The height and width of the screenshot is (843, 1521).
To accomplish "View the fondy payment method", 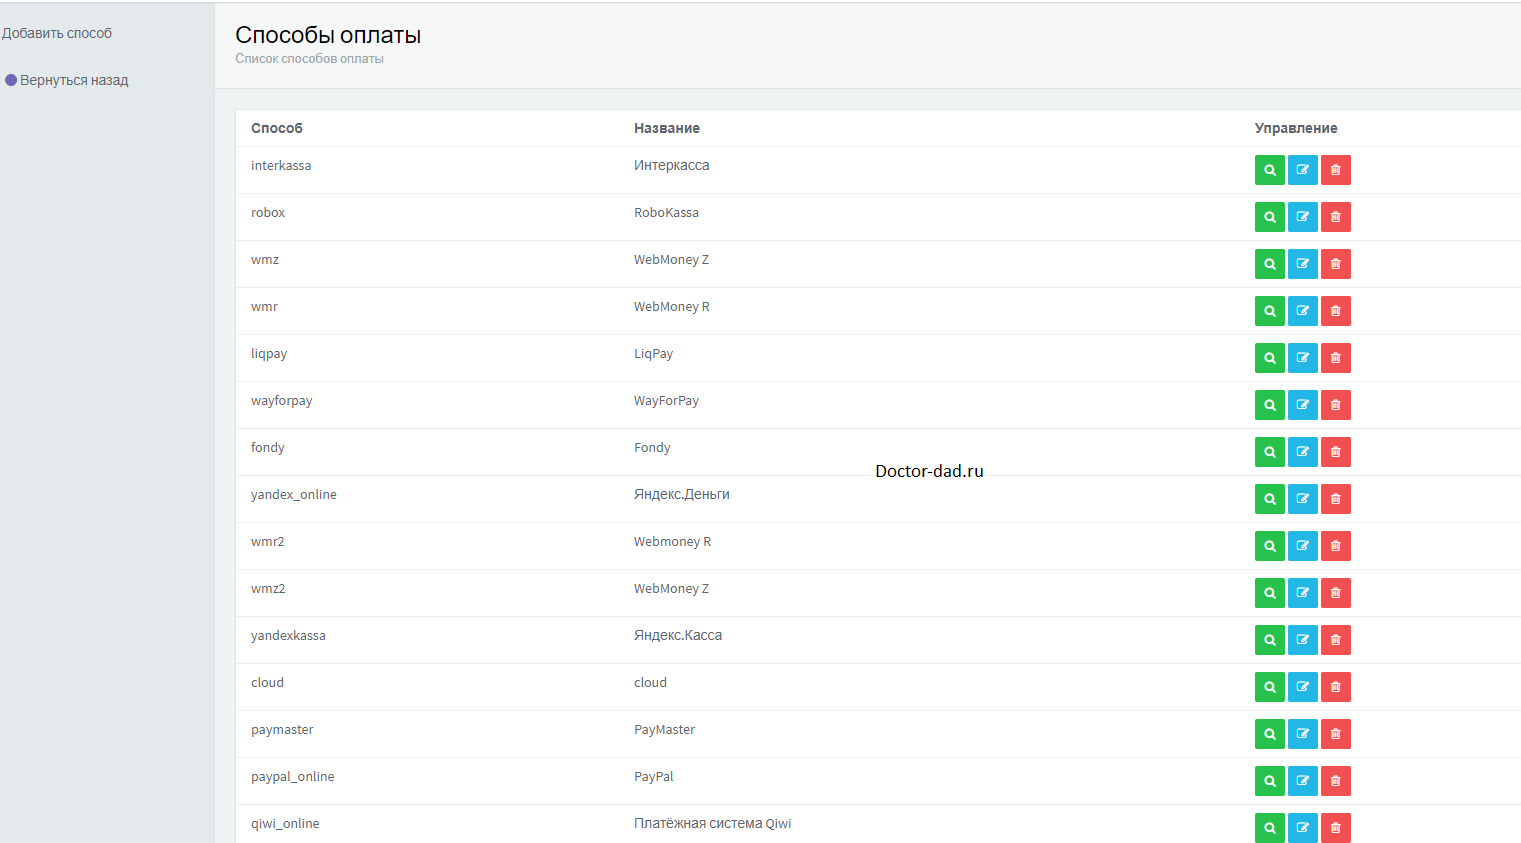I will (x=1270, y=452).
